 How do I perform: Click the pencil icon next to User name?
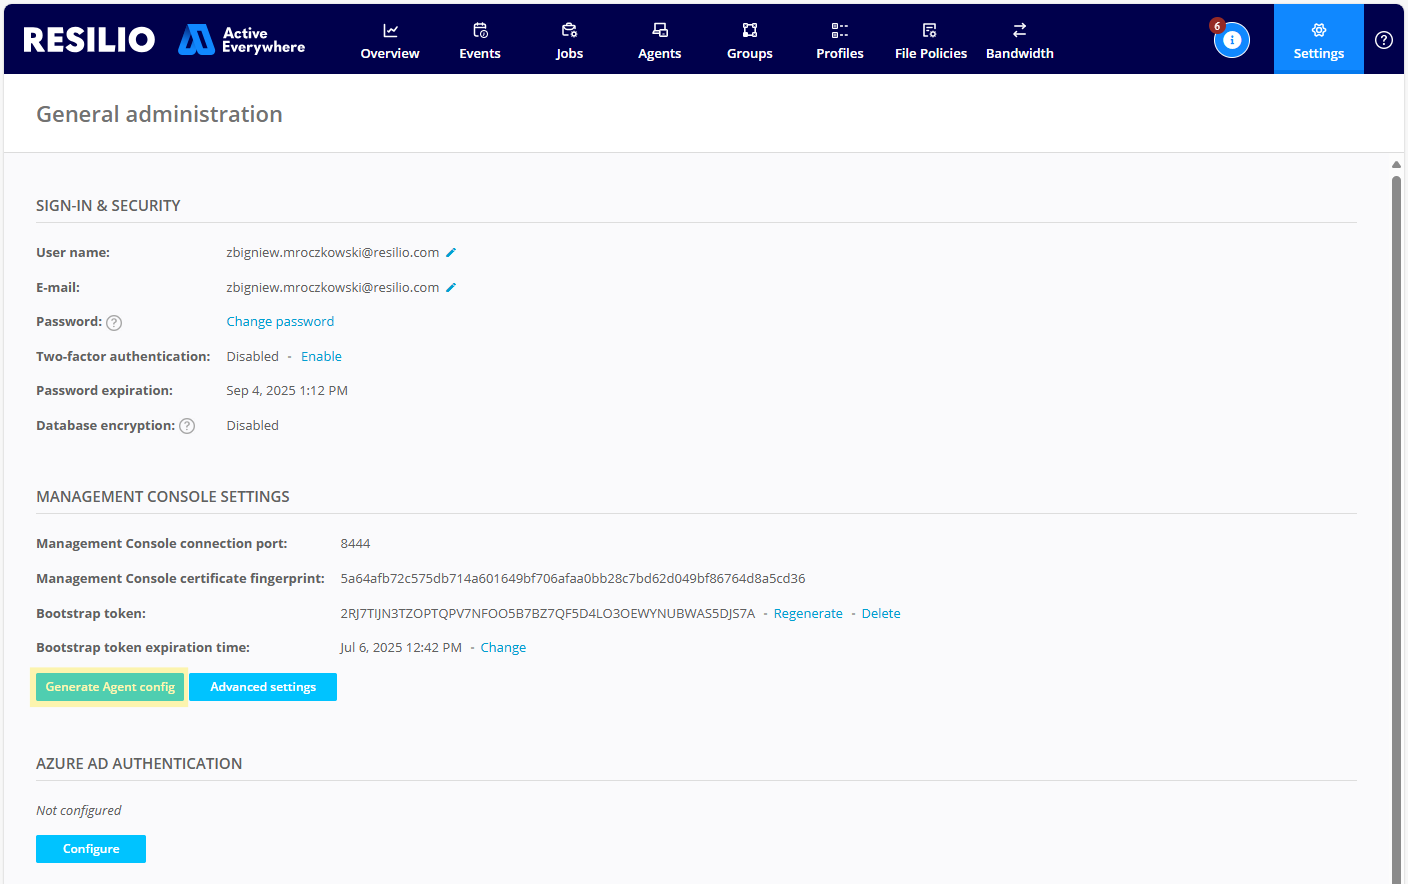click(x=451, y=253)
